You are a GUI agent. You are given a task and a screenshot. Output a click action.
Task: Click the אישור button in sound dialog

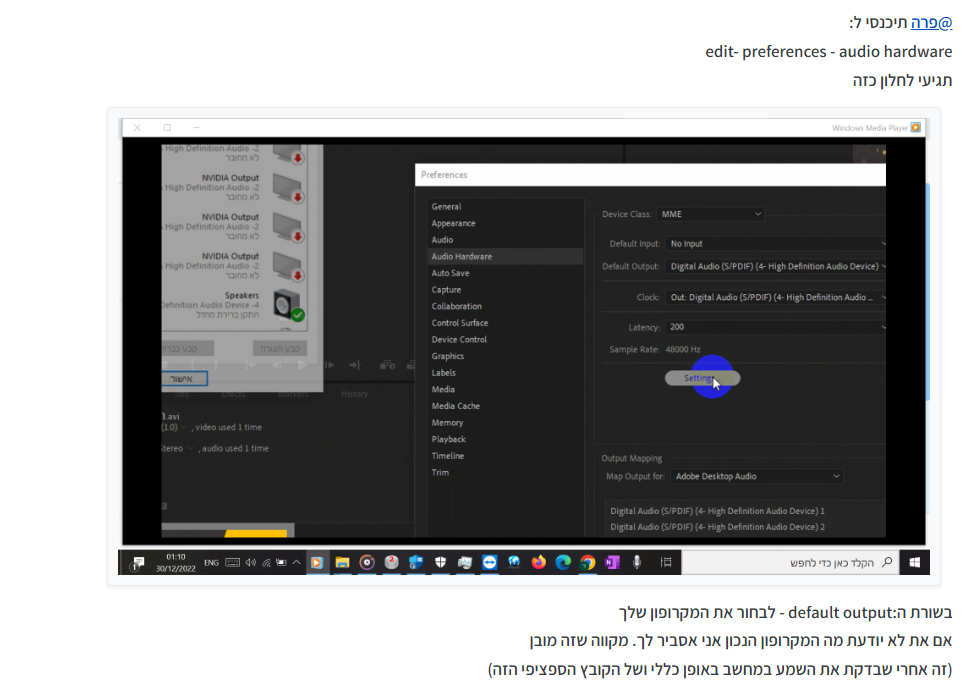coord(182,378)
